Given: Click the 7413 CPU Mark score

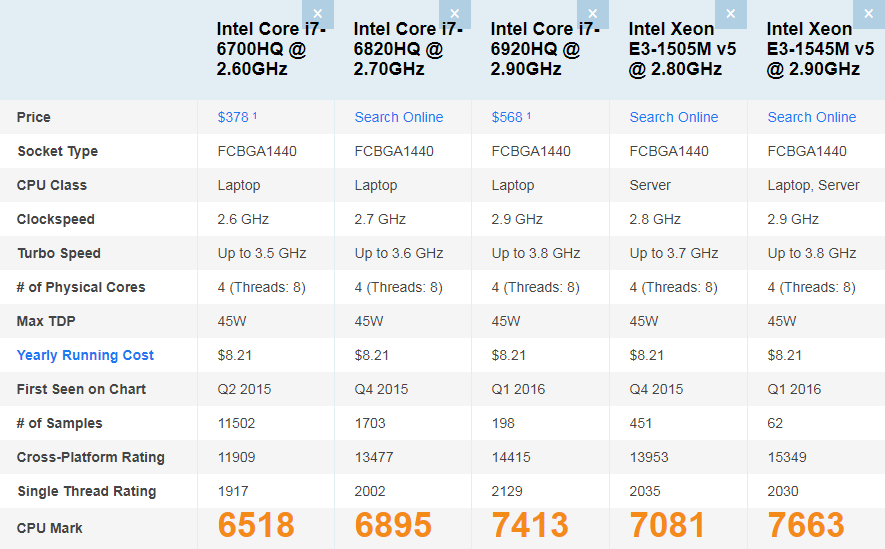Looking at the screenshot, I should pos(530,526).
